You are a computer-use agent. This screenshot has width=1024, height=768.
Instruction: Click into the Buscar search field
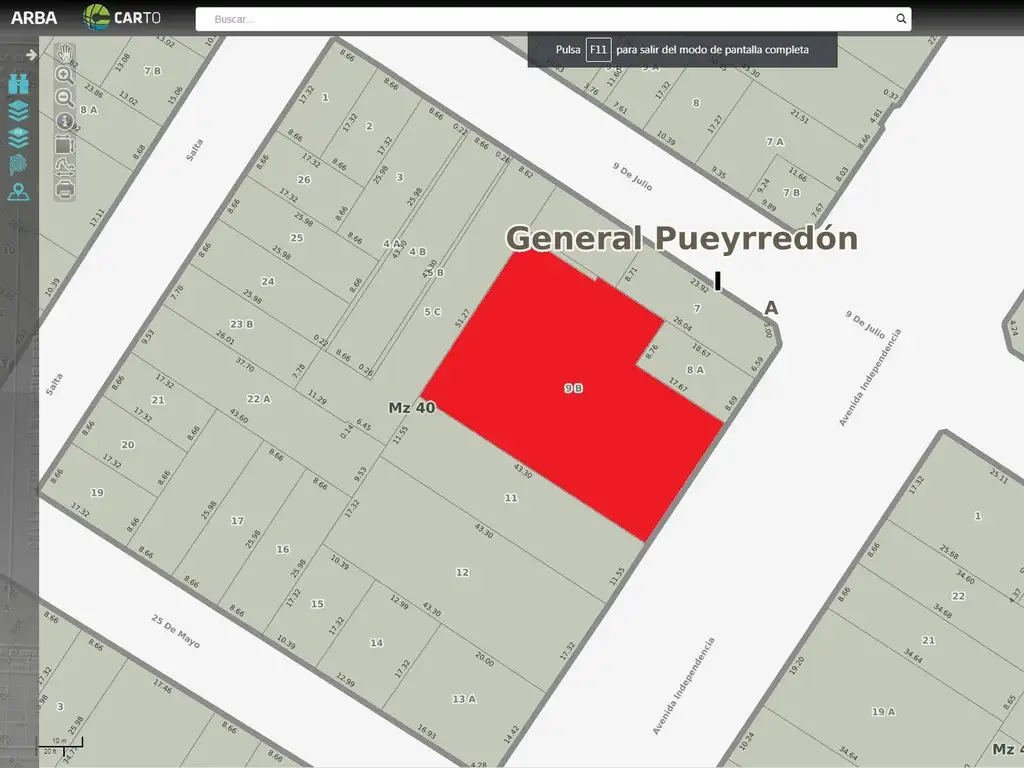tap(550, 19)
